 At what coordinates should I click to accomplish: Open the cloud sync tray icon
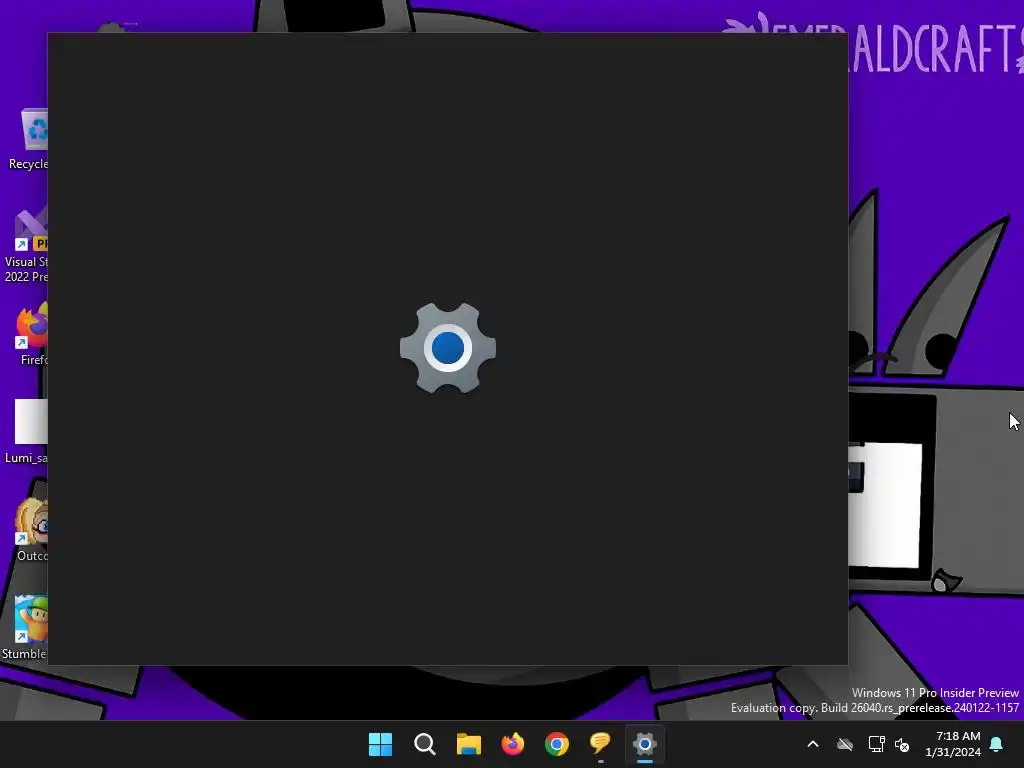(x=845, y=744)
